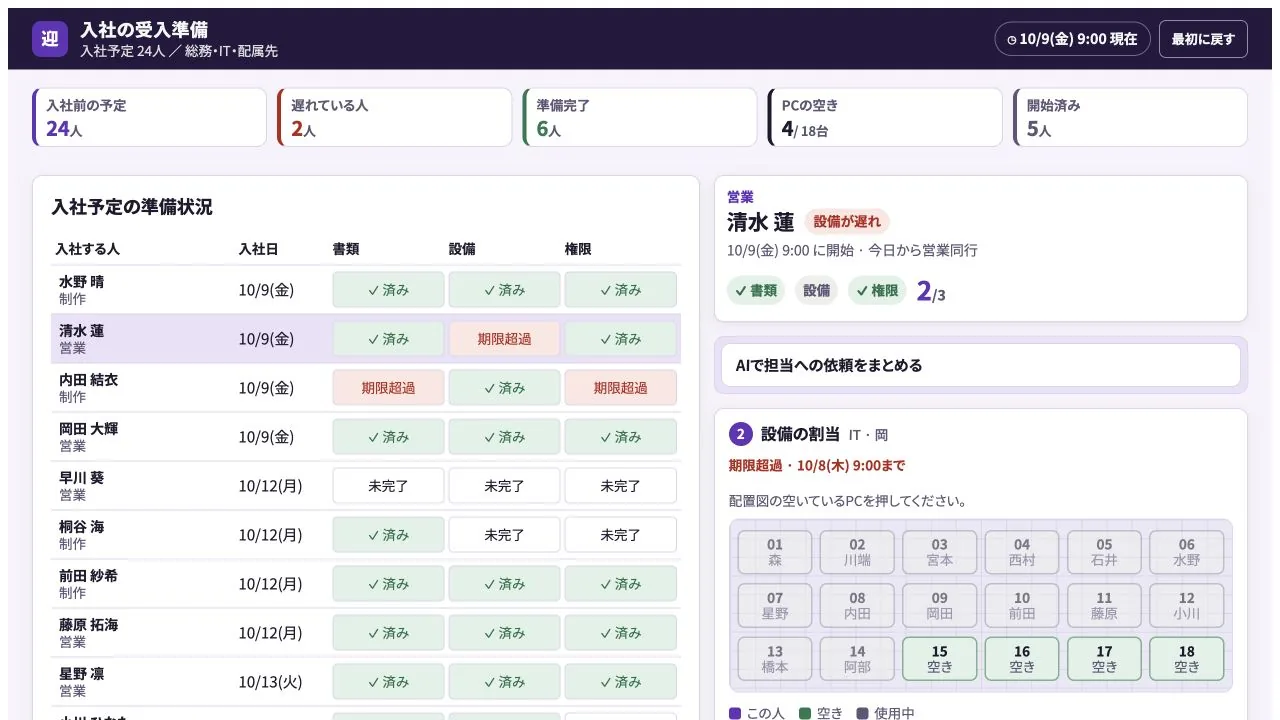Click occupied seat 03 宮本
This screenshot has width=1280, height=720.
pos(940,552)
